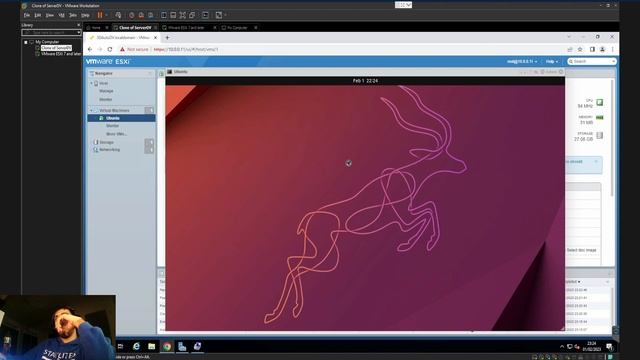Viewport: 640px width, 360px height.
Task: Open Storage in the Navigator
Action: pos(106,142)
